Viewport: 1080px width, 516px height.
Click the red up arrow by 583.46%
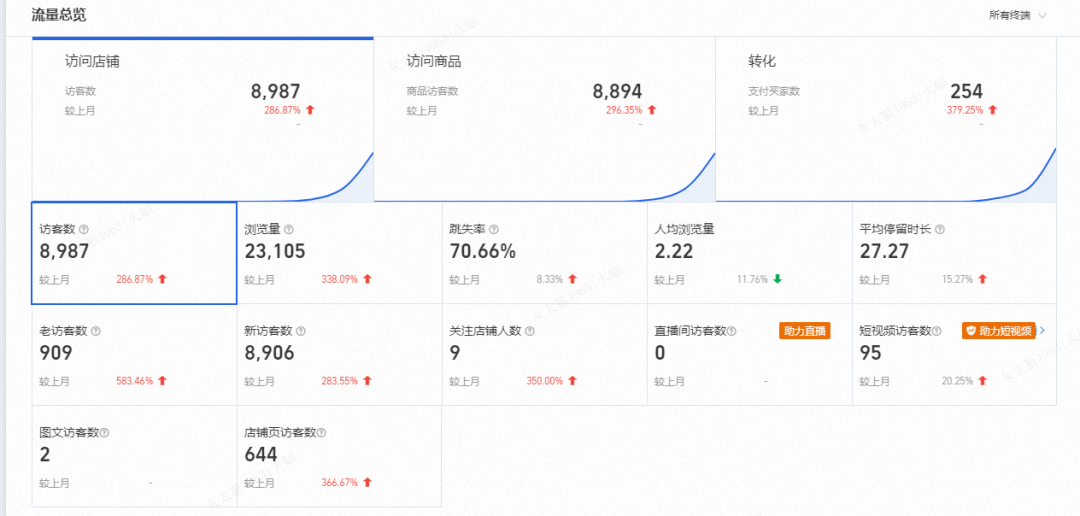pyautogui.click(x=163, y=380)
